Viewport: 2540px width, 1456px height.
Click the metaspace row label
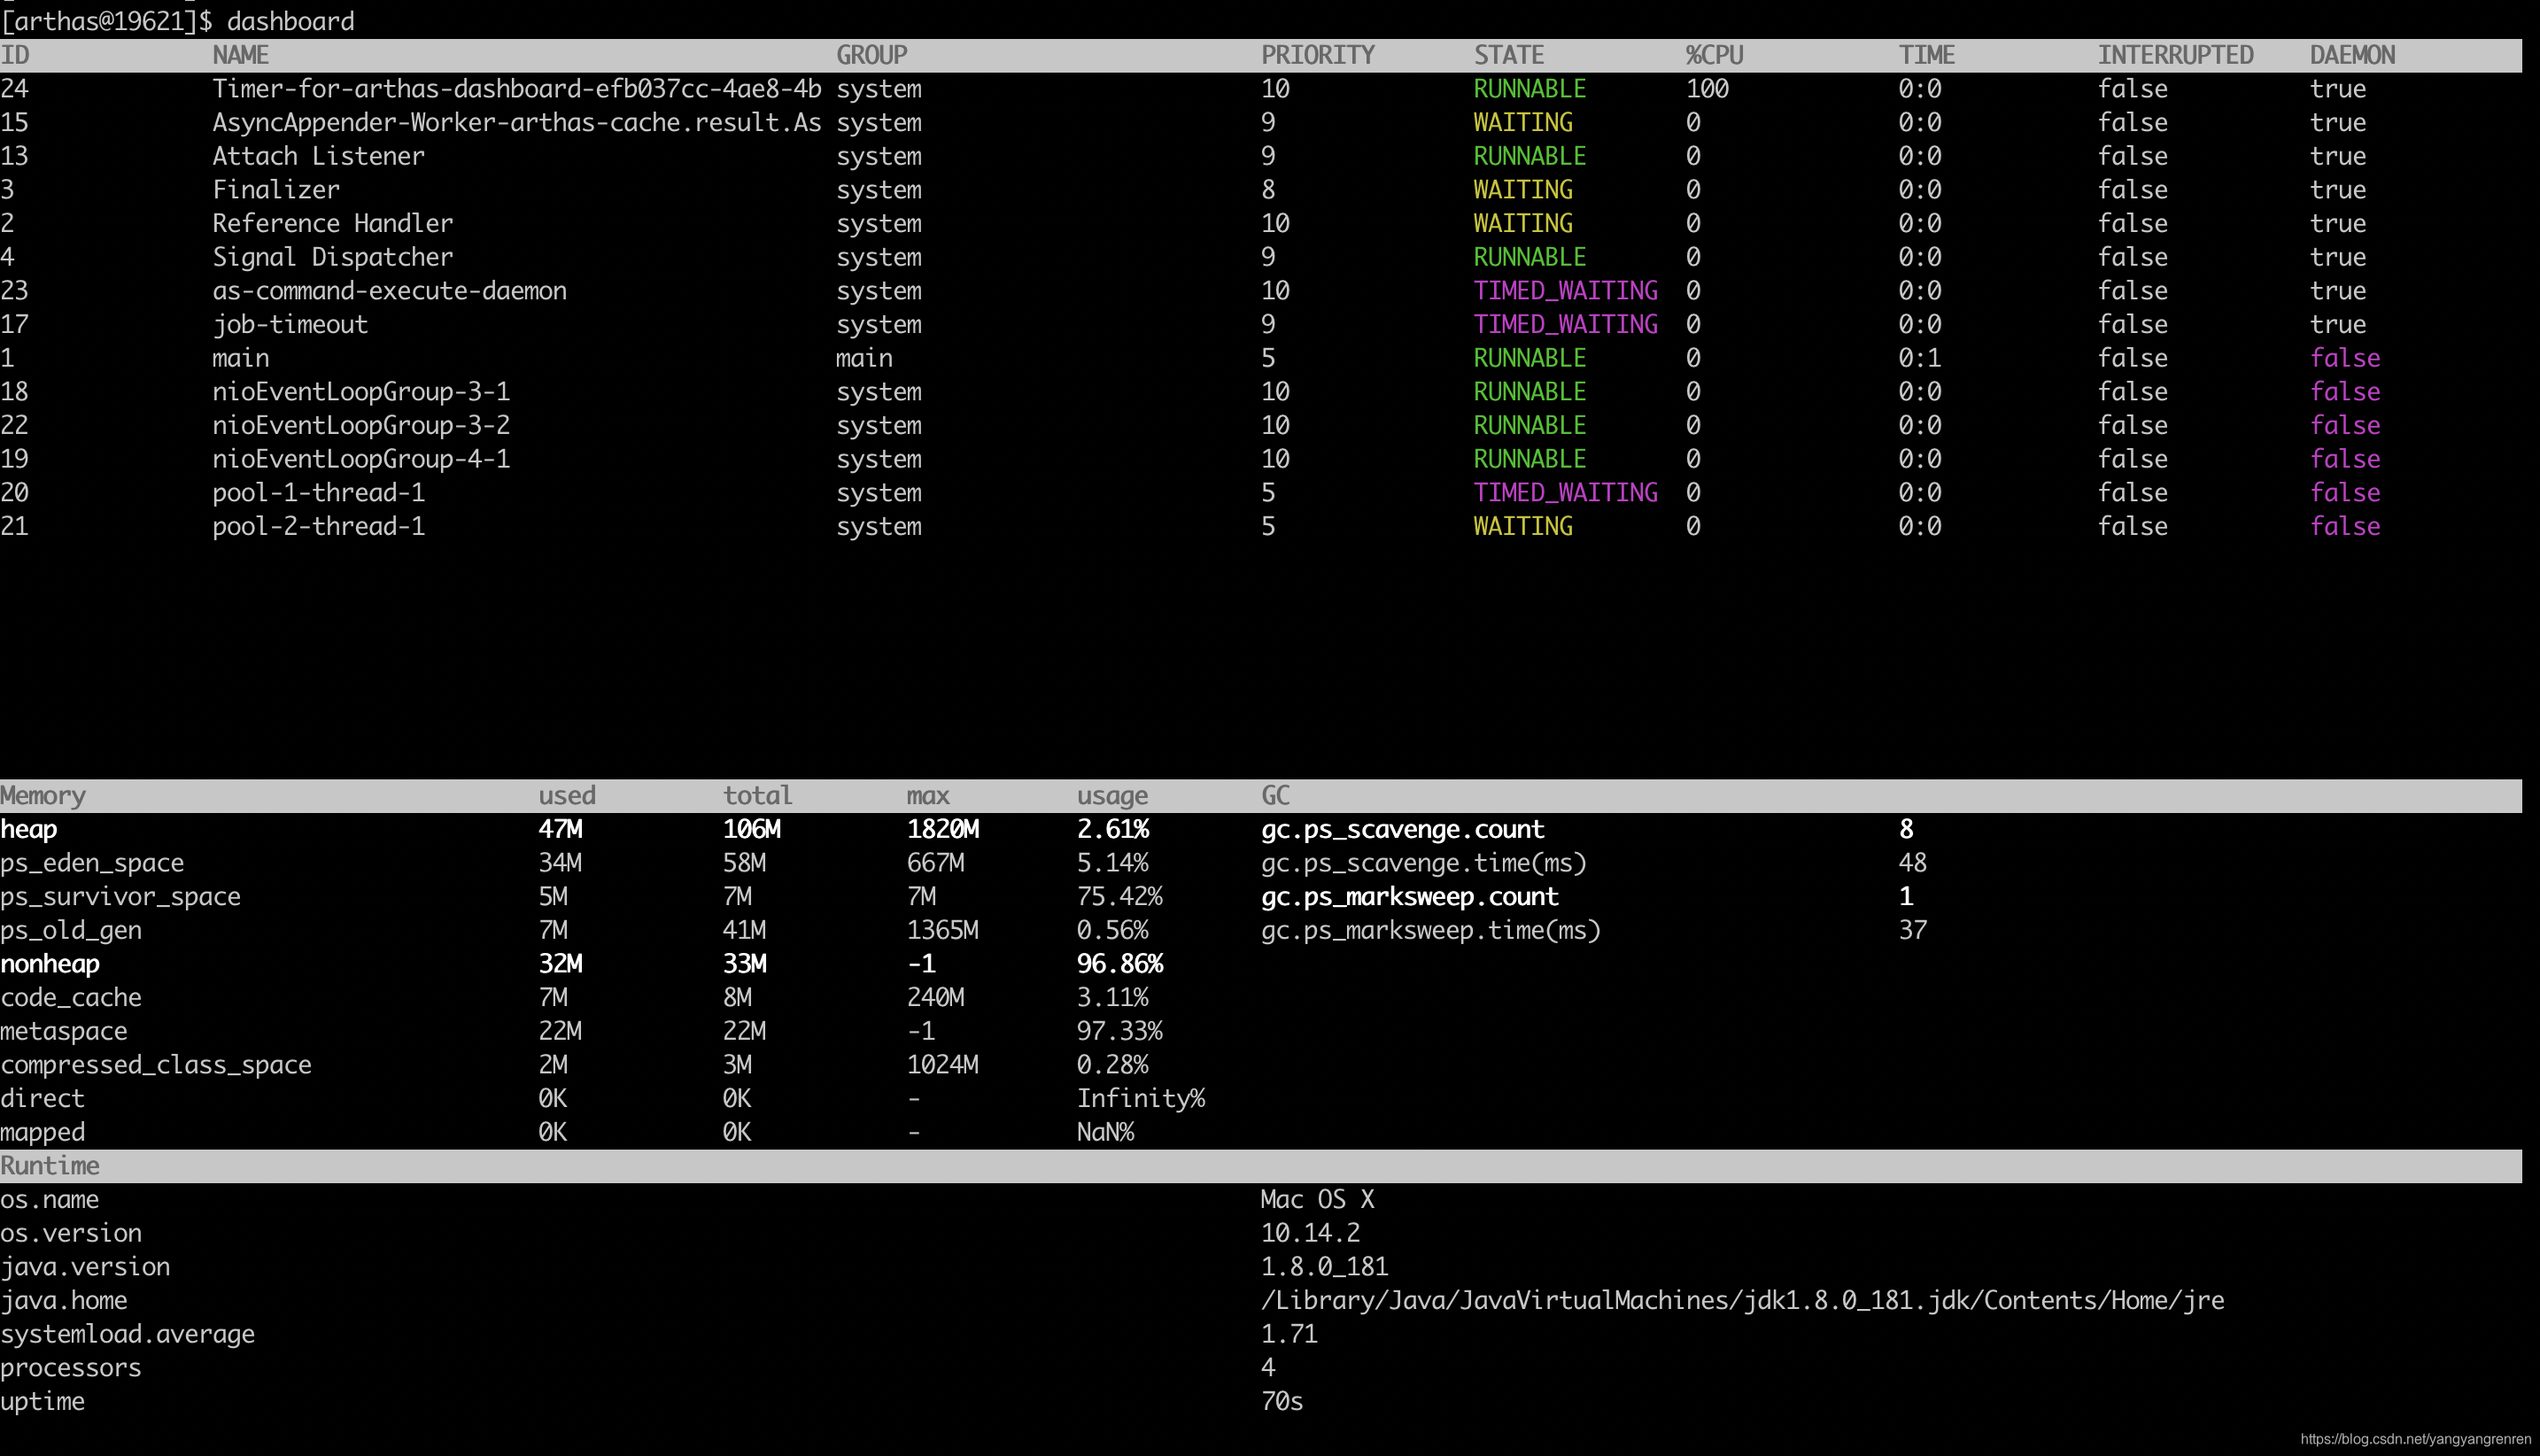64,1031
